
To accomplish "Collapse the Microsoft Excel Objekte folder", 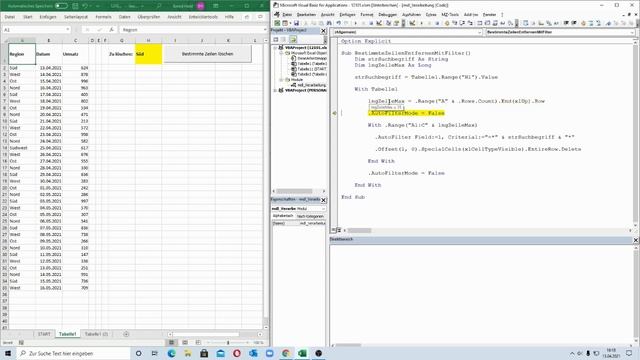I will point(281,53).
